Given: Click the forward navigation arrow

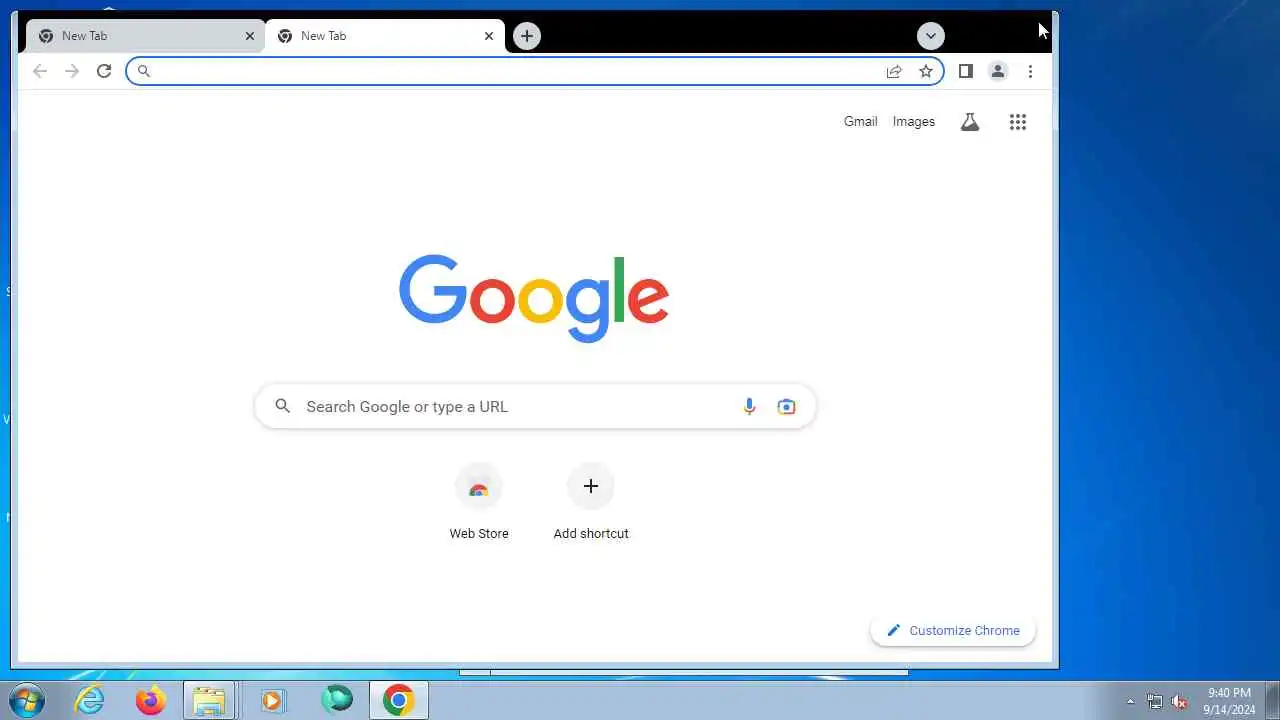Looking at the screenshot, I should coord(72,71).
